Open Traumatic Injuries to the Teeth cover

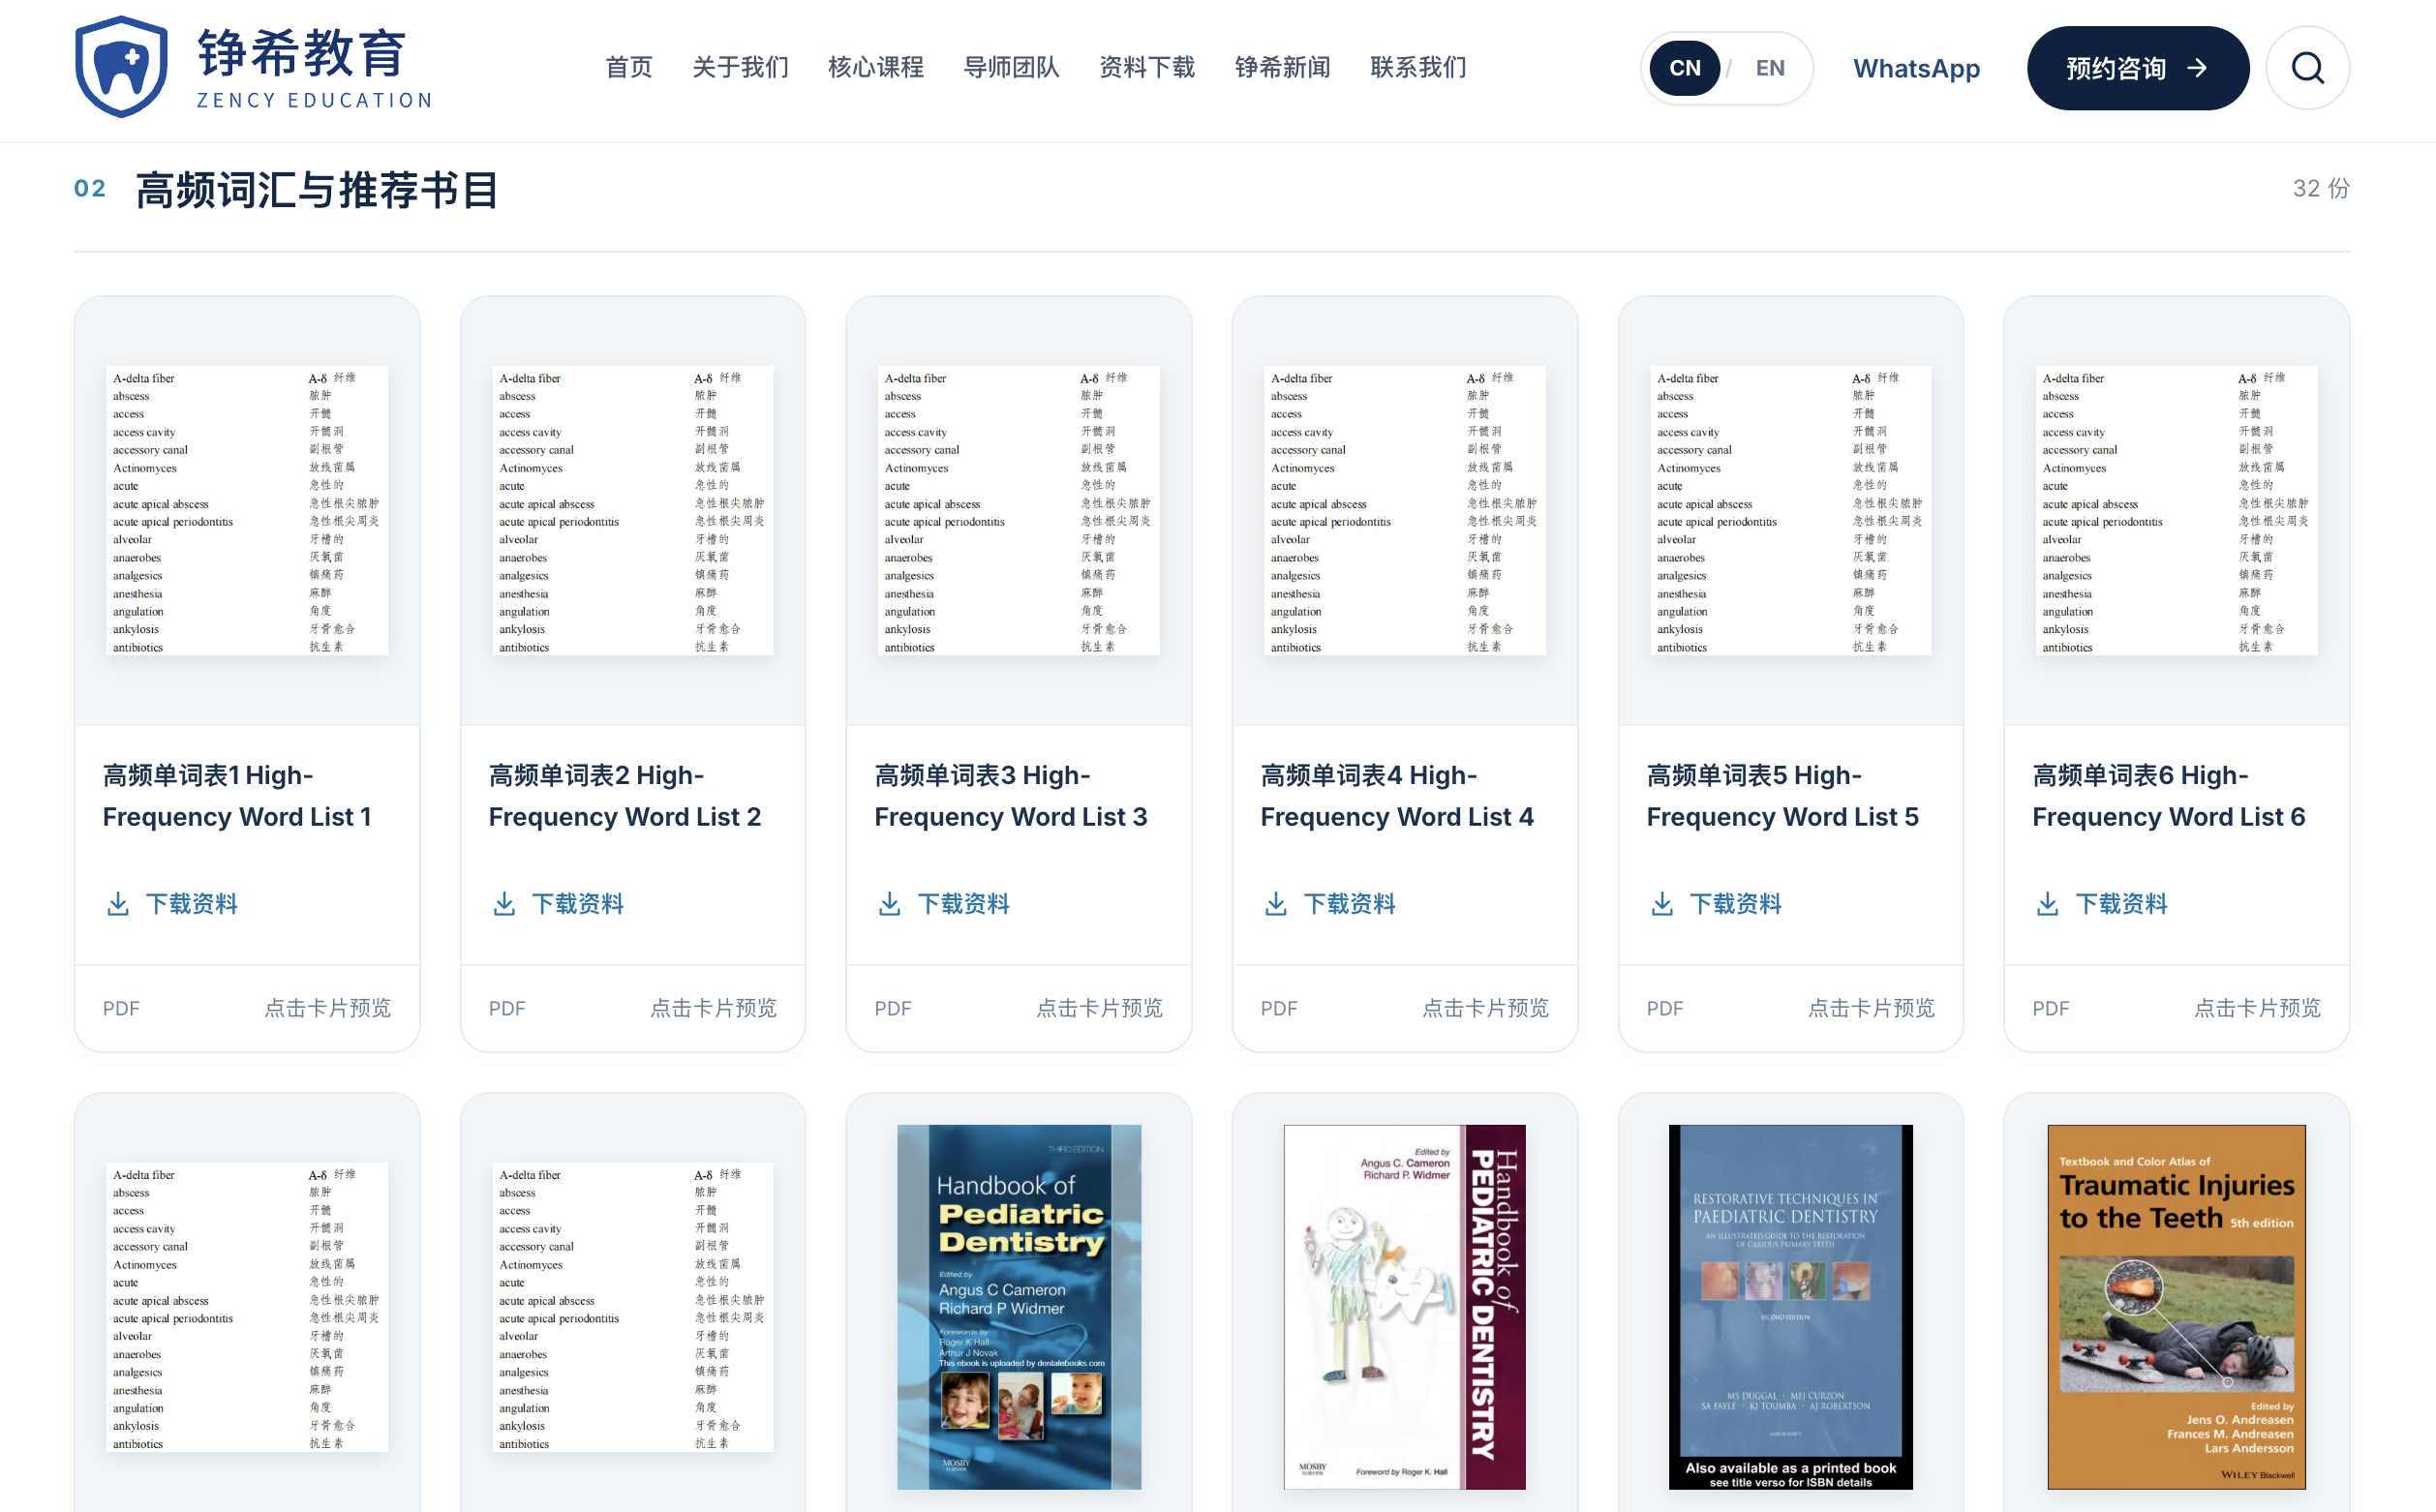pyautogui.click(x=2176, y=1306)
